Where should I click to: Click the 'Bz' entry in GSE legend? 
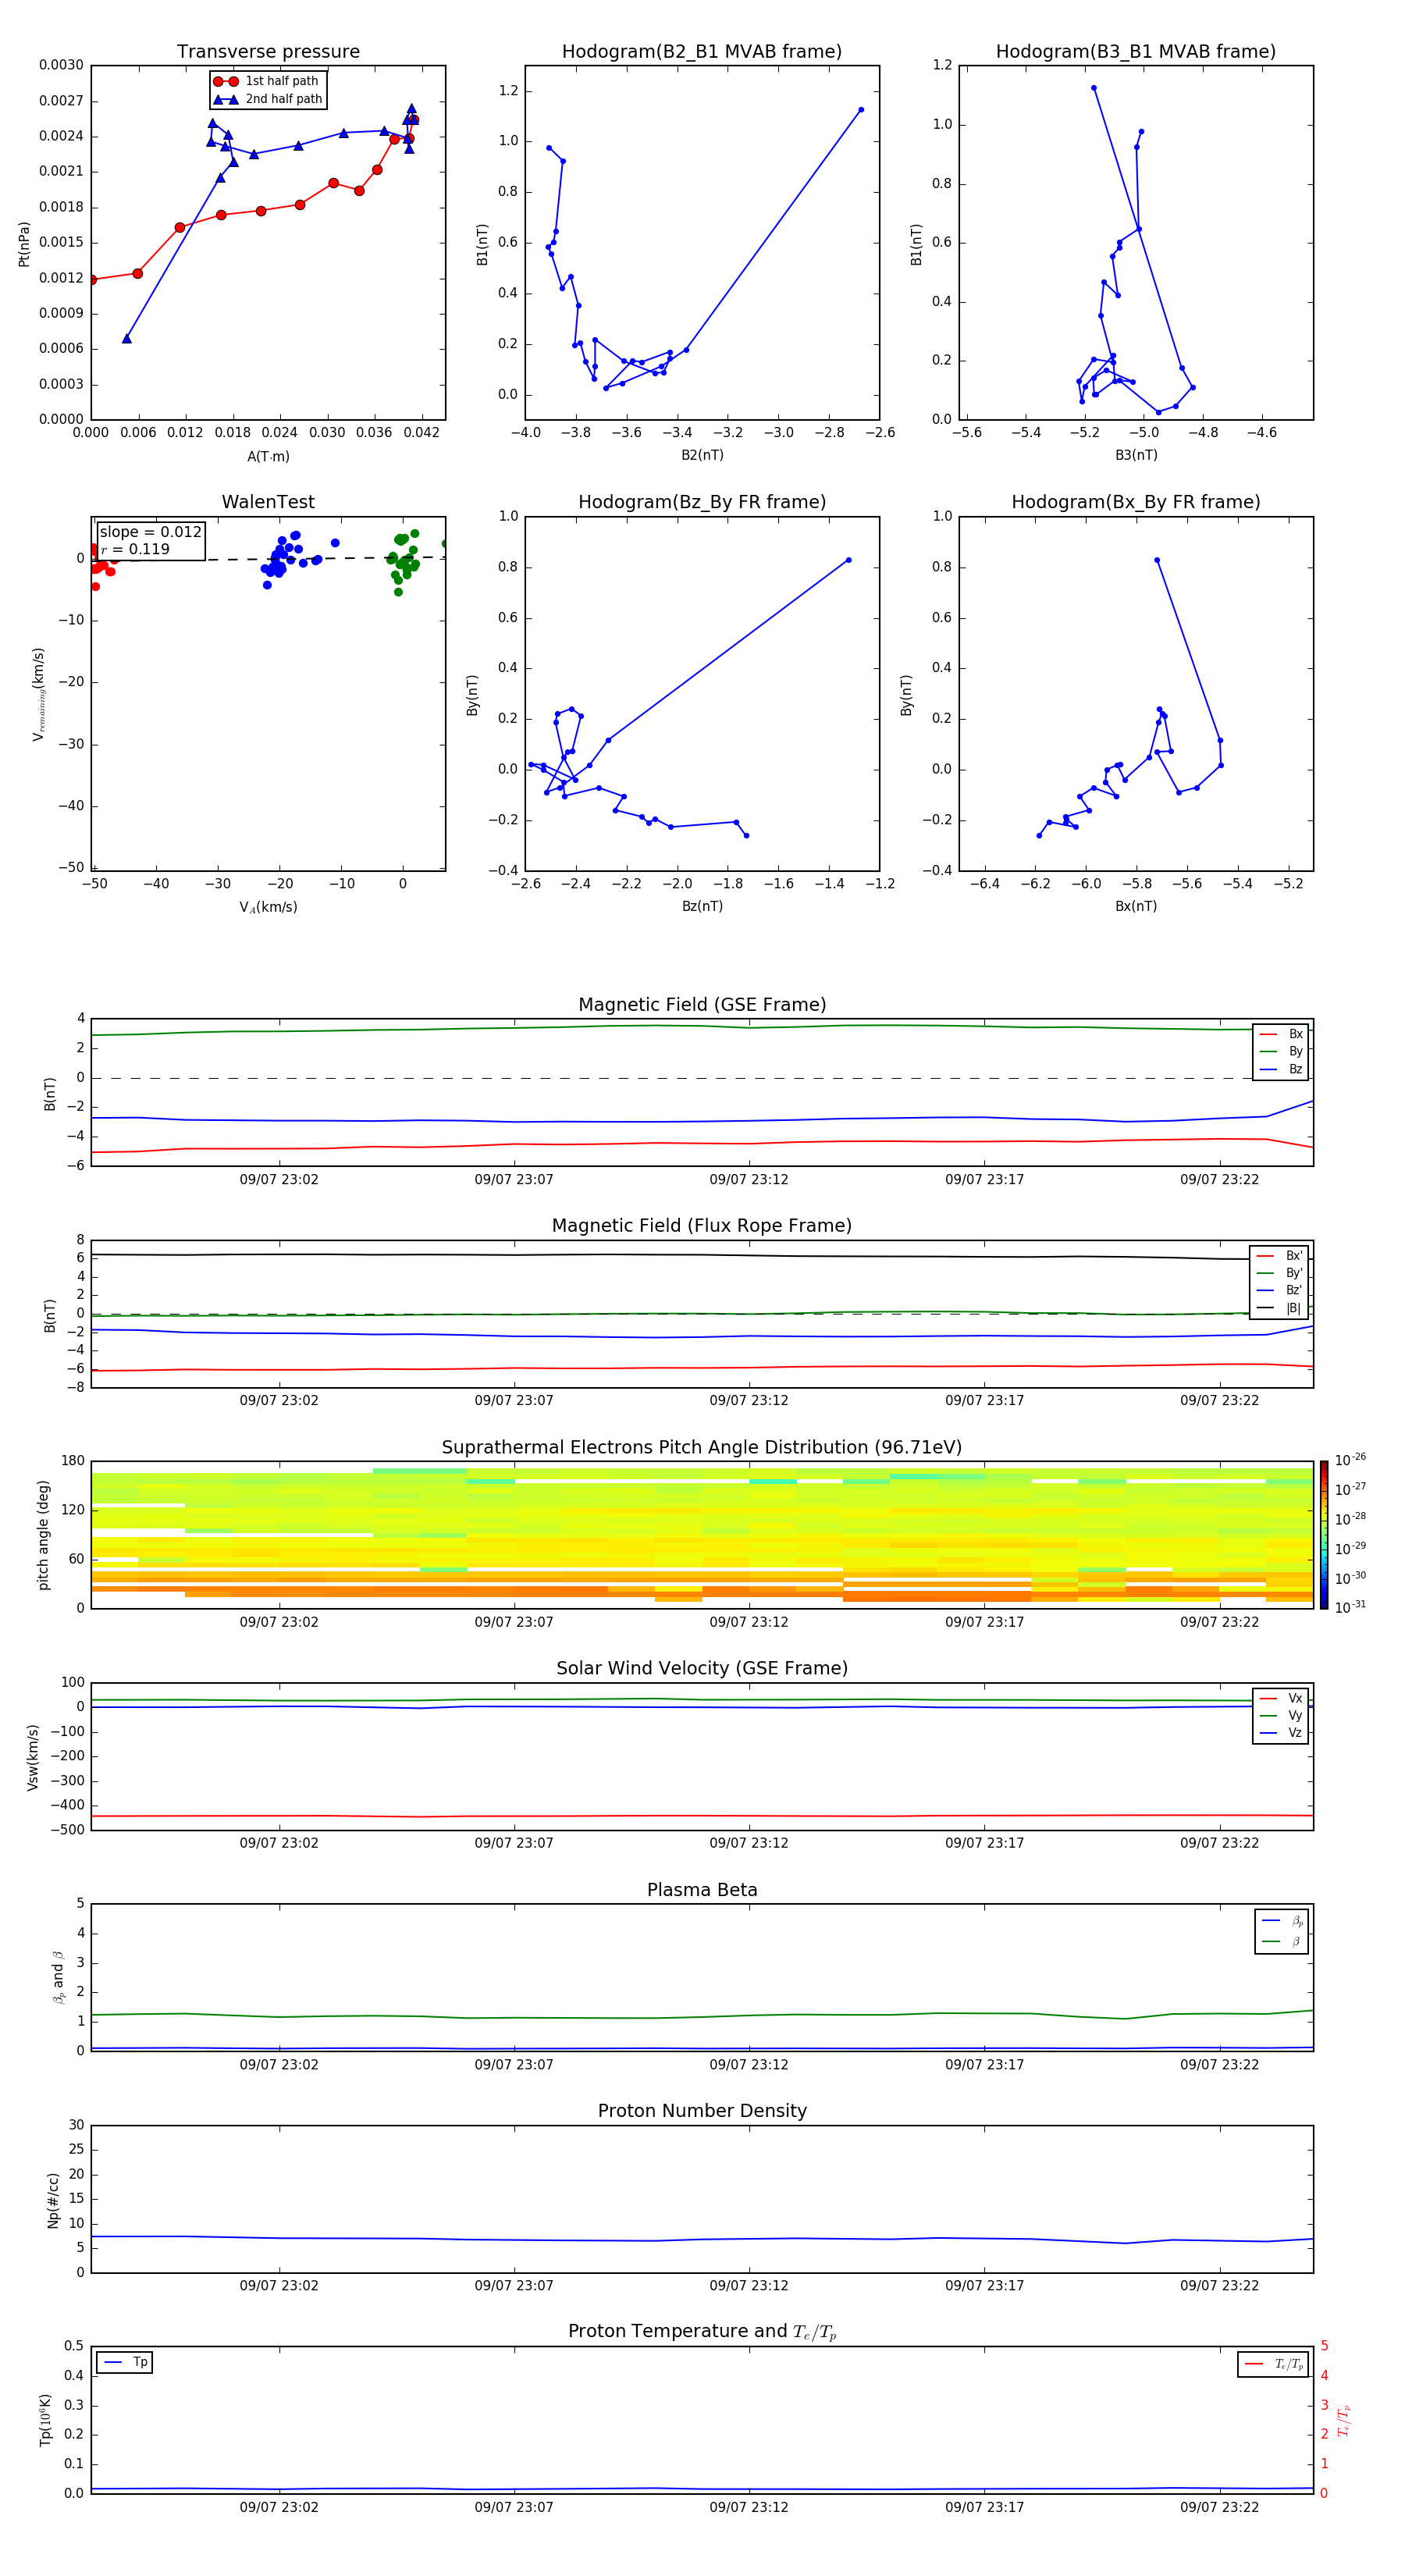pyautogui.click(x=1281, y=1069)
